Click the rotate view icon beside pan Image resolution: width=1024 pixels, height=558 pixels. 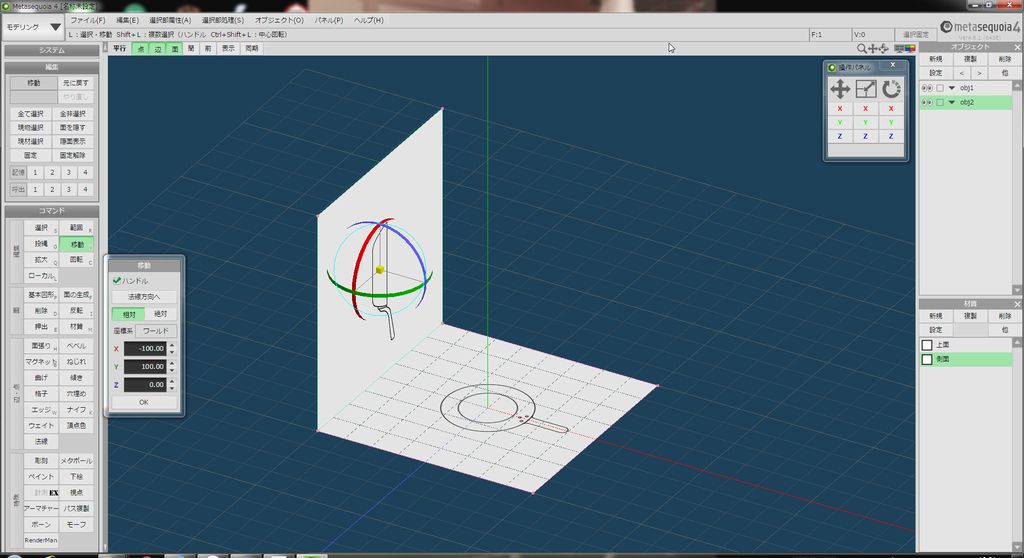tap(884, 48)
